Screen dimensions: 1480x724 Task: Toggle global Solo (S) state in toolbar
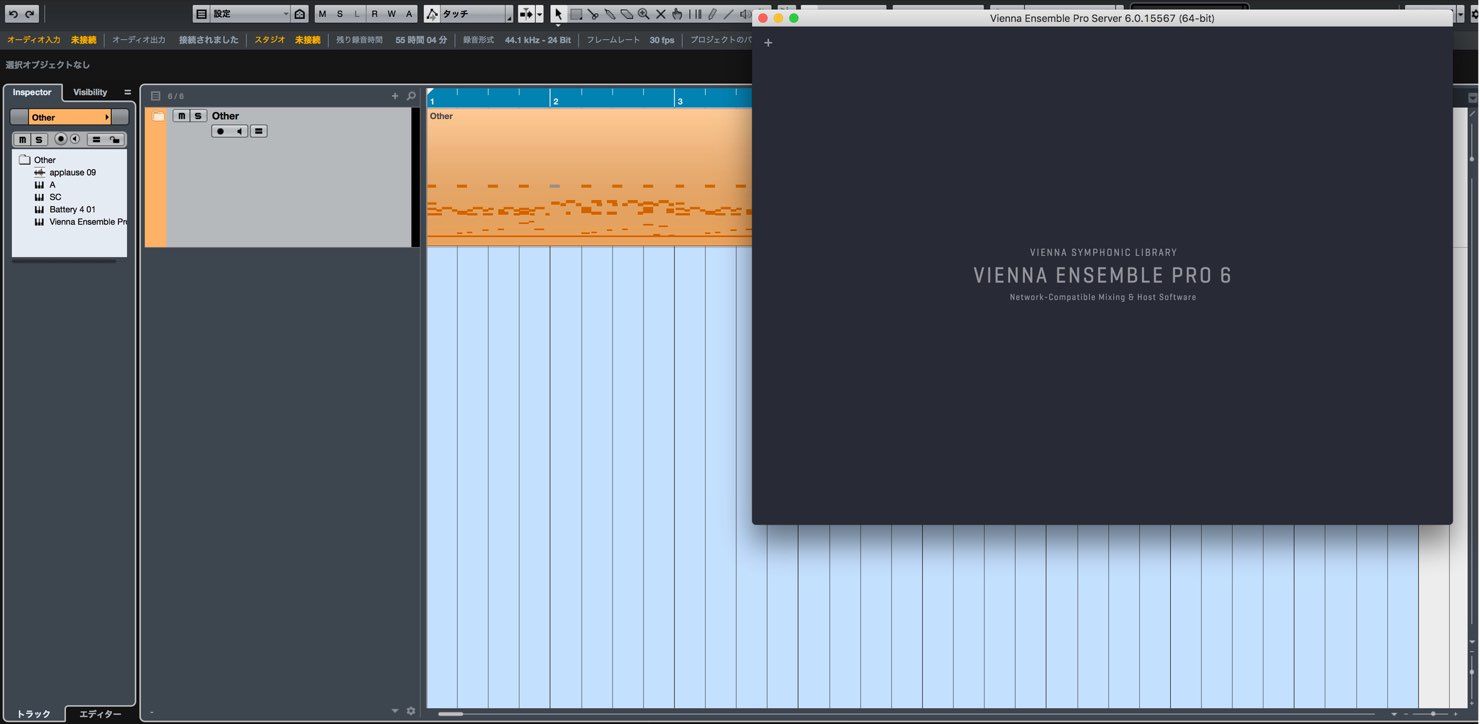pyautogui.click(x=340, y=14)
